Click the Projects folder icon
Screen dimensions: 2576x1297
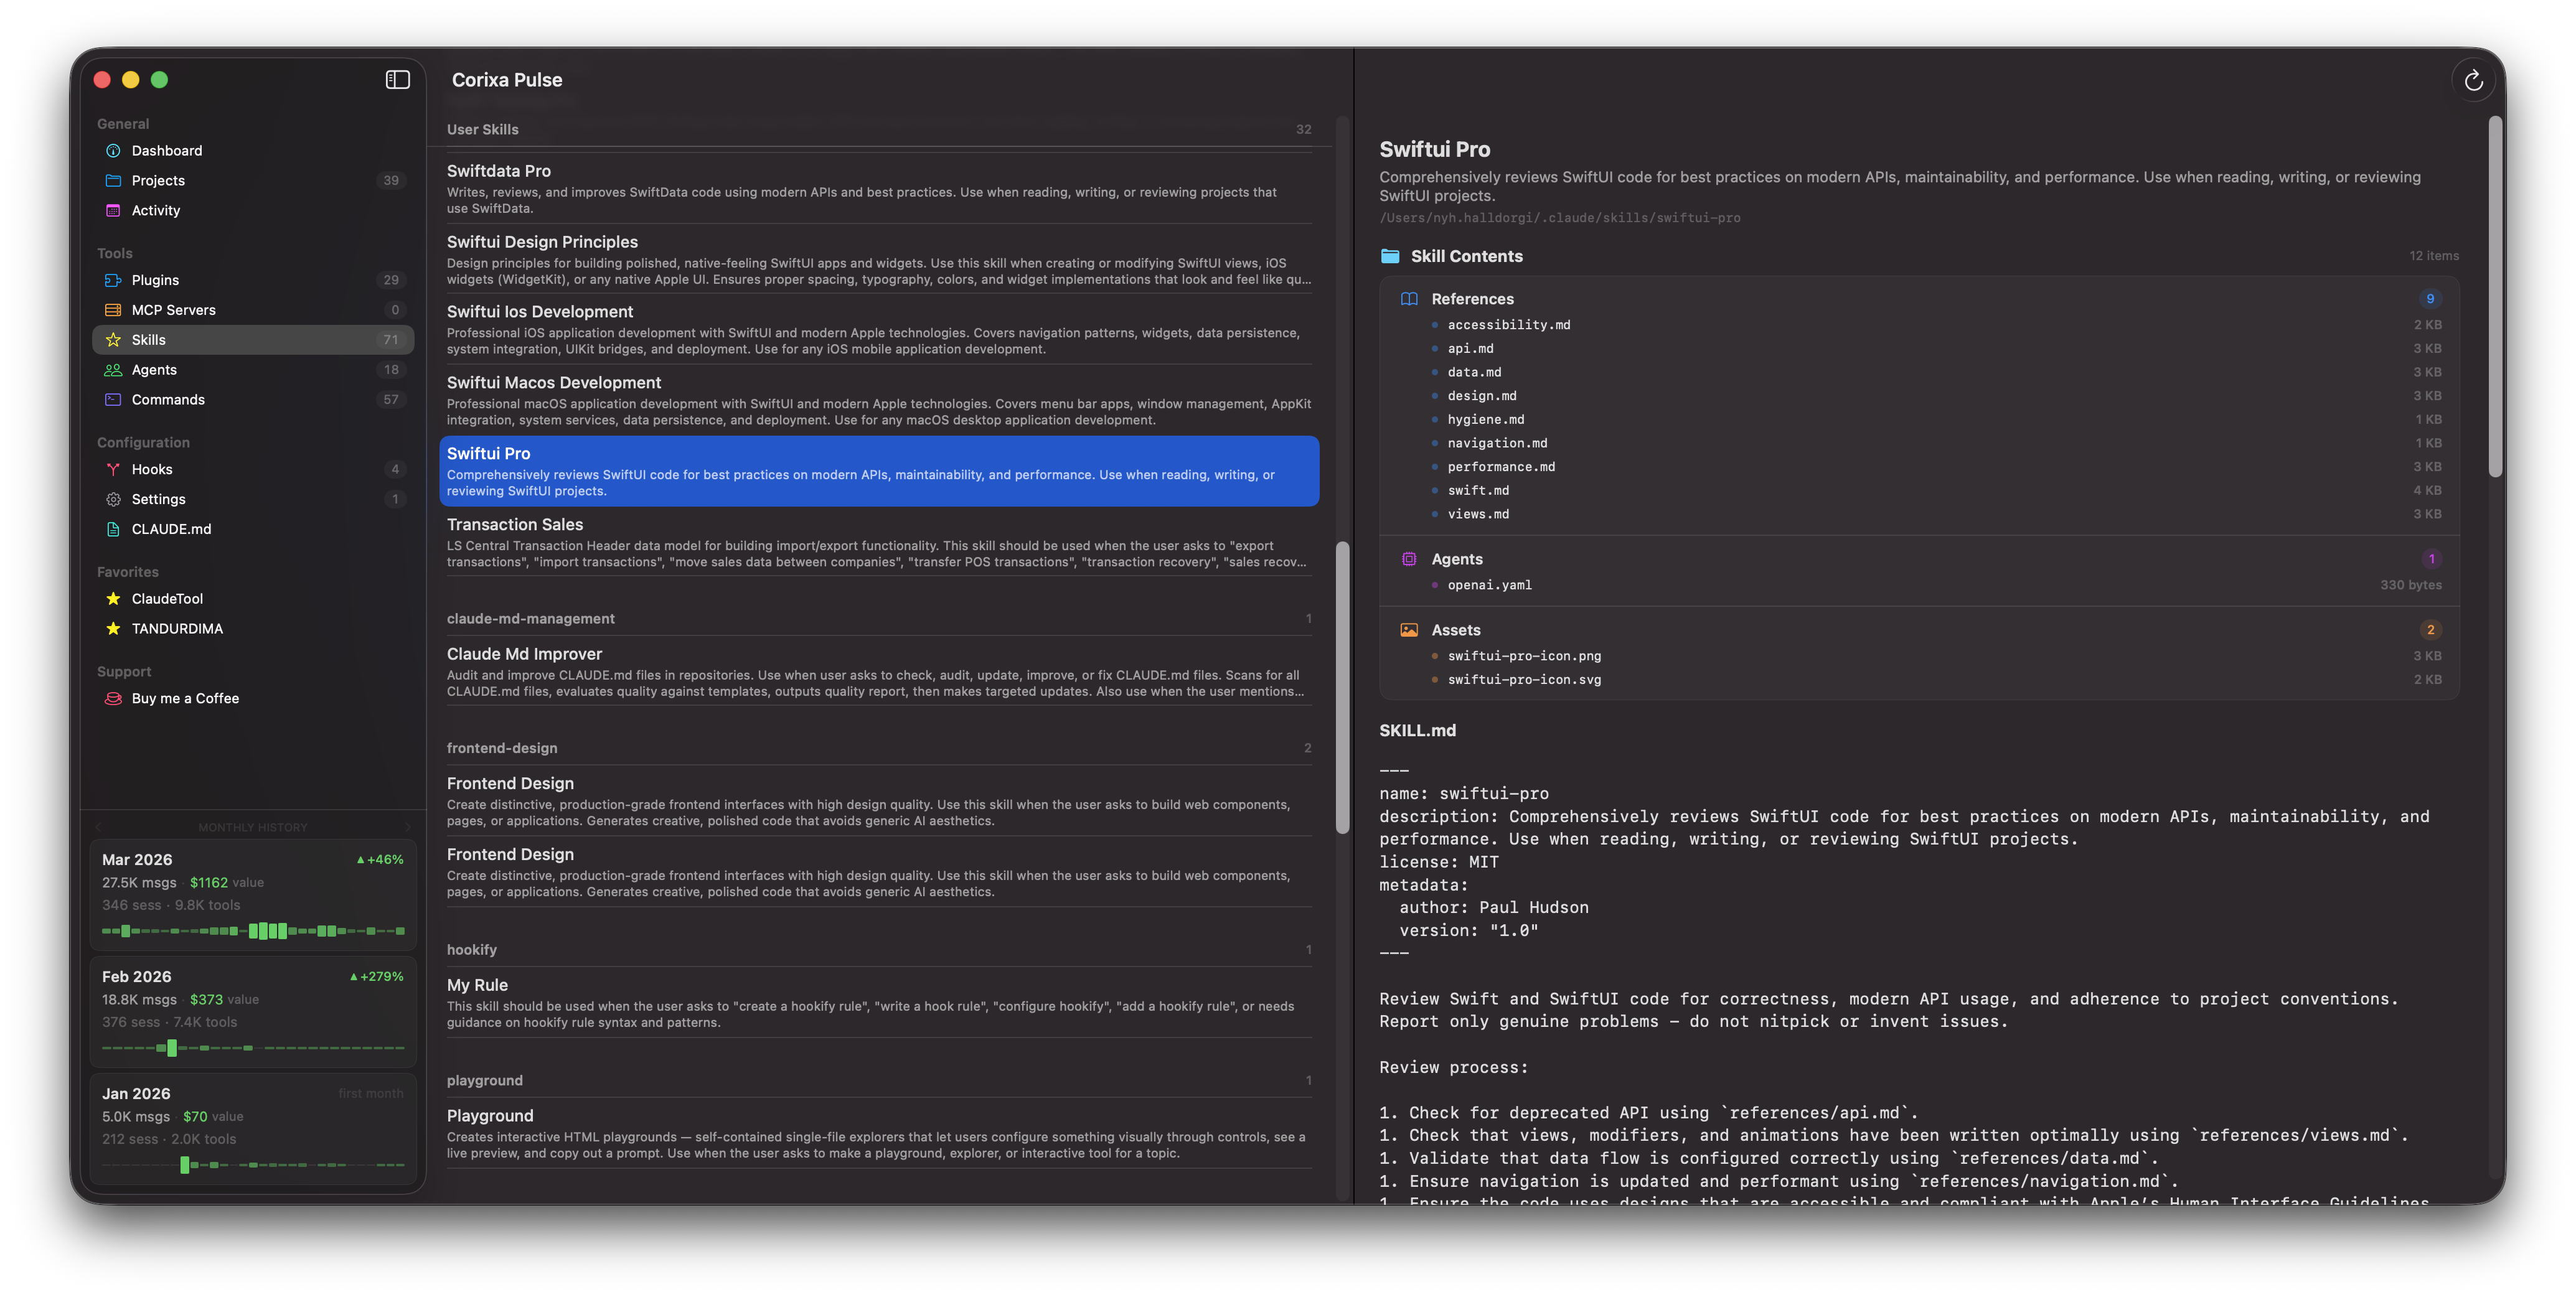click(113, 181)
